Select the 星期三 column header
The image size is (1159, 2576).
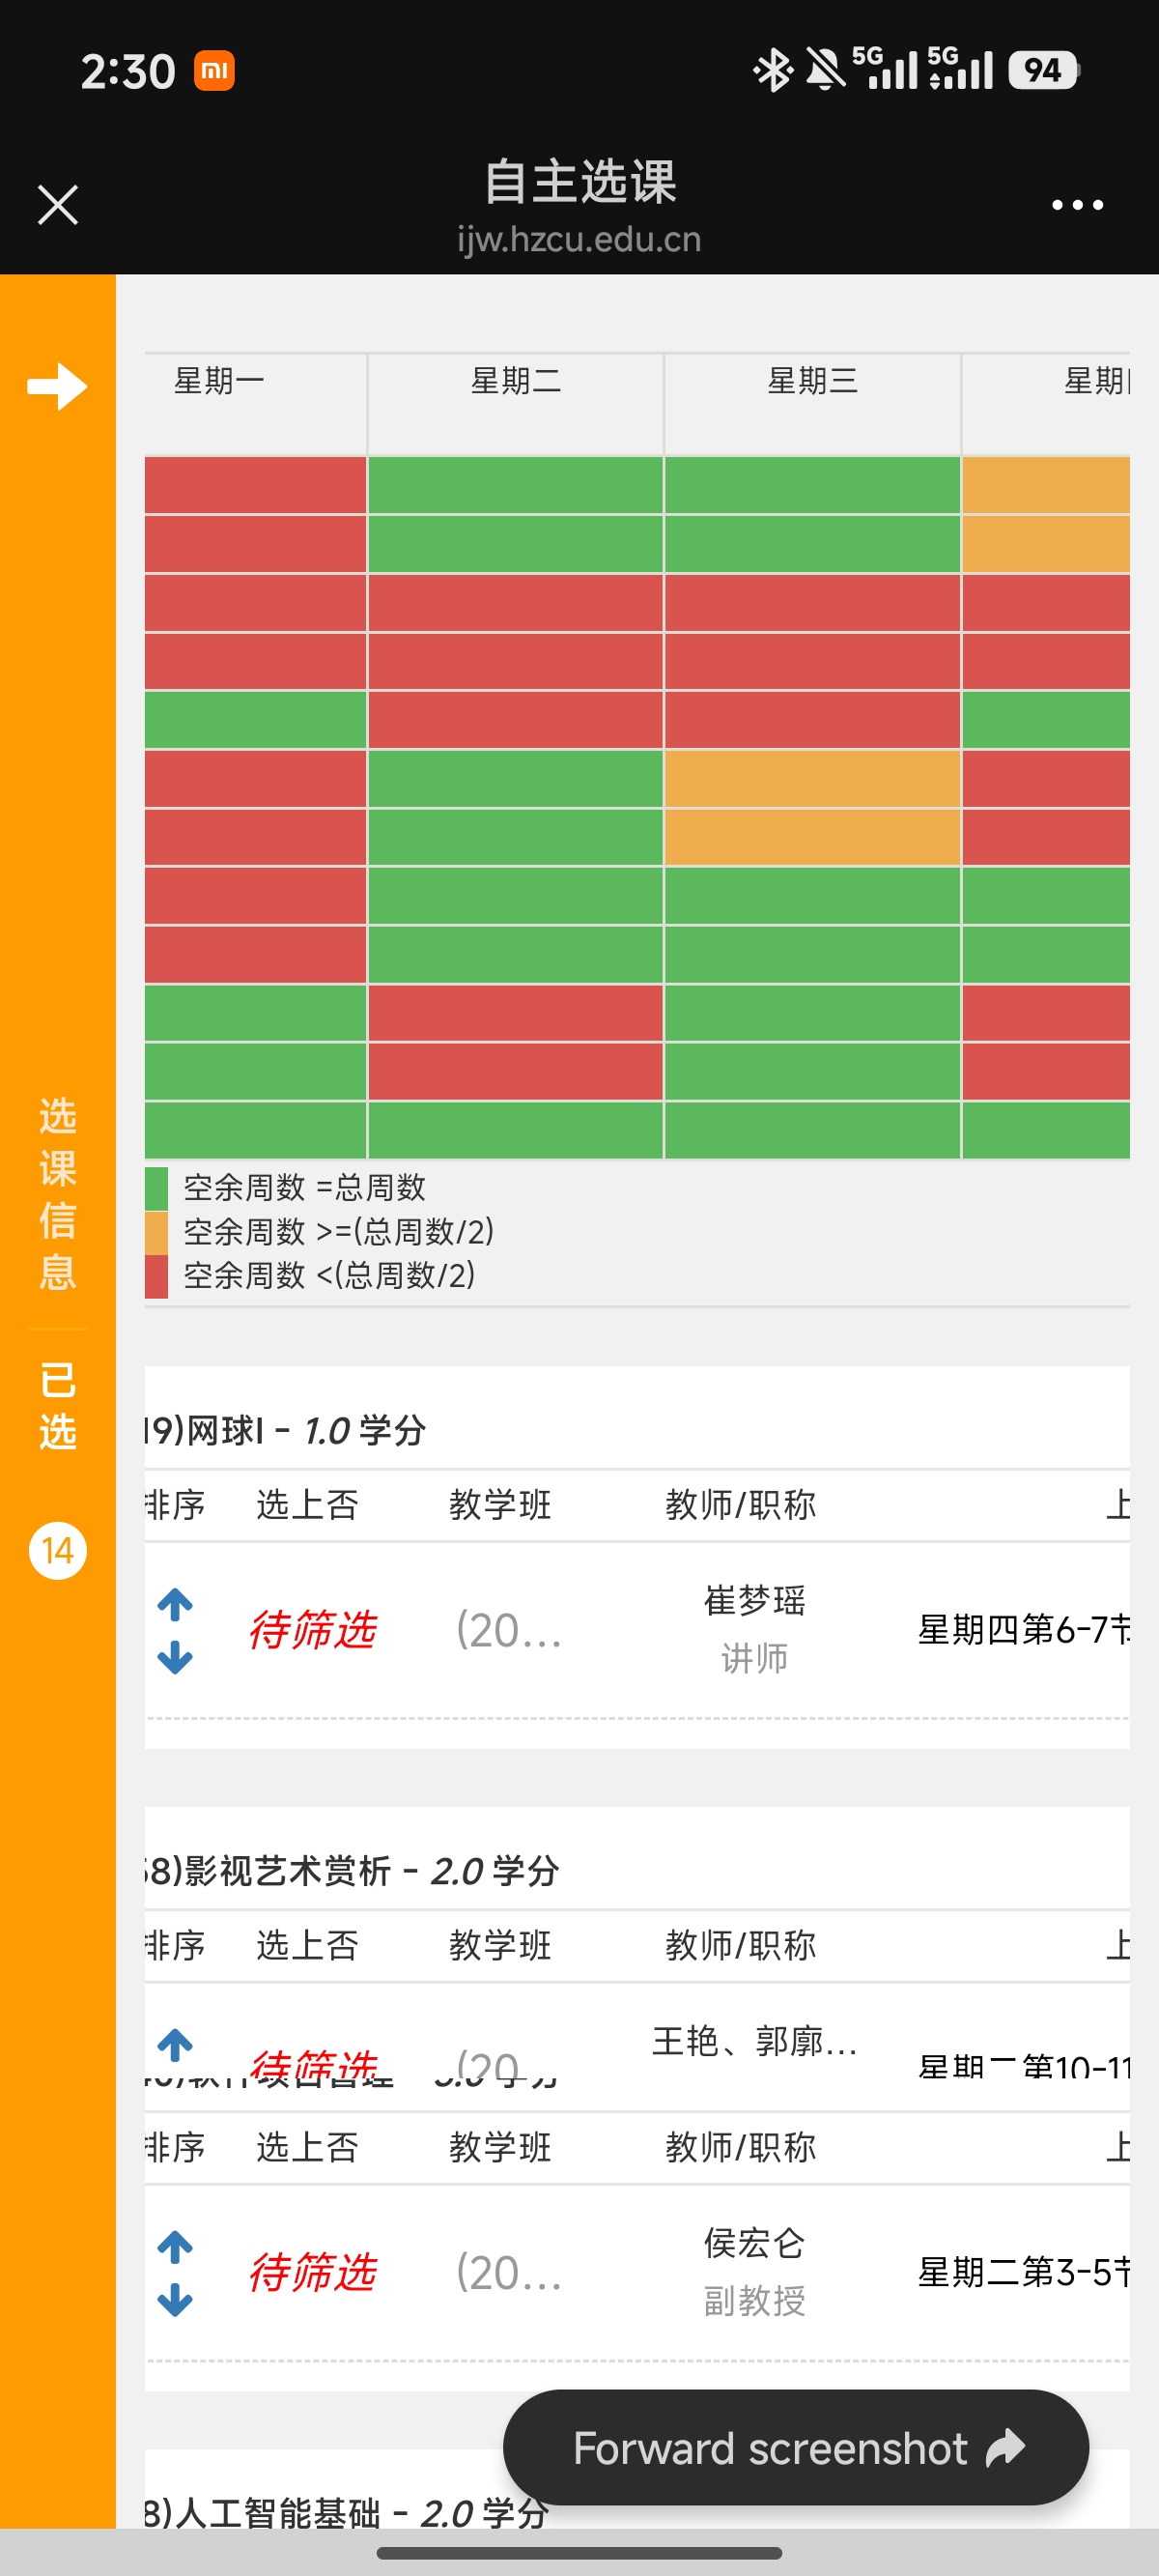813,381
